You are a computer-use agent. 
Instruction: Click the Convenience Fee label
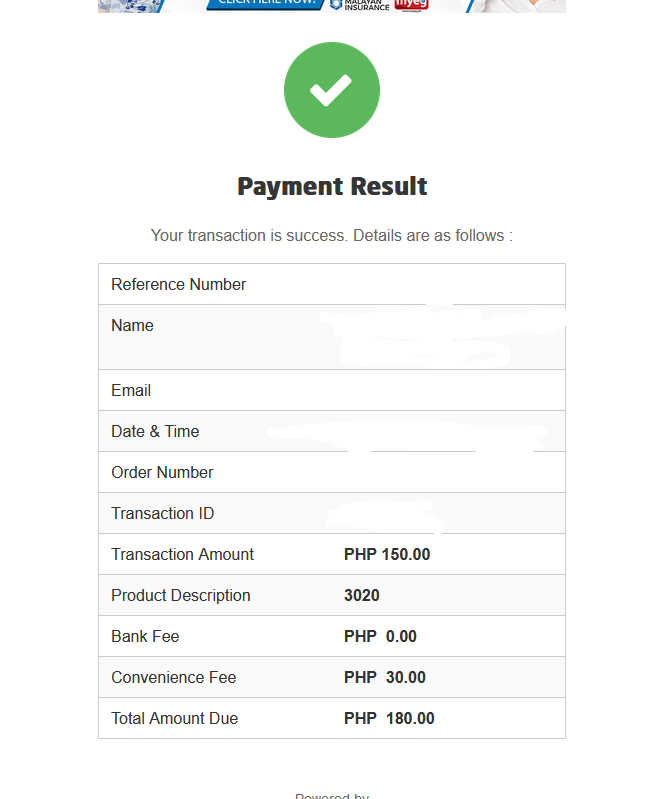(x=173, y=678)
